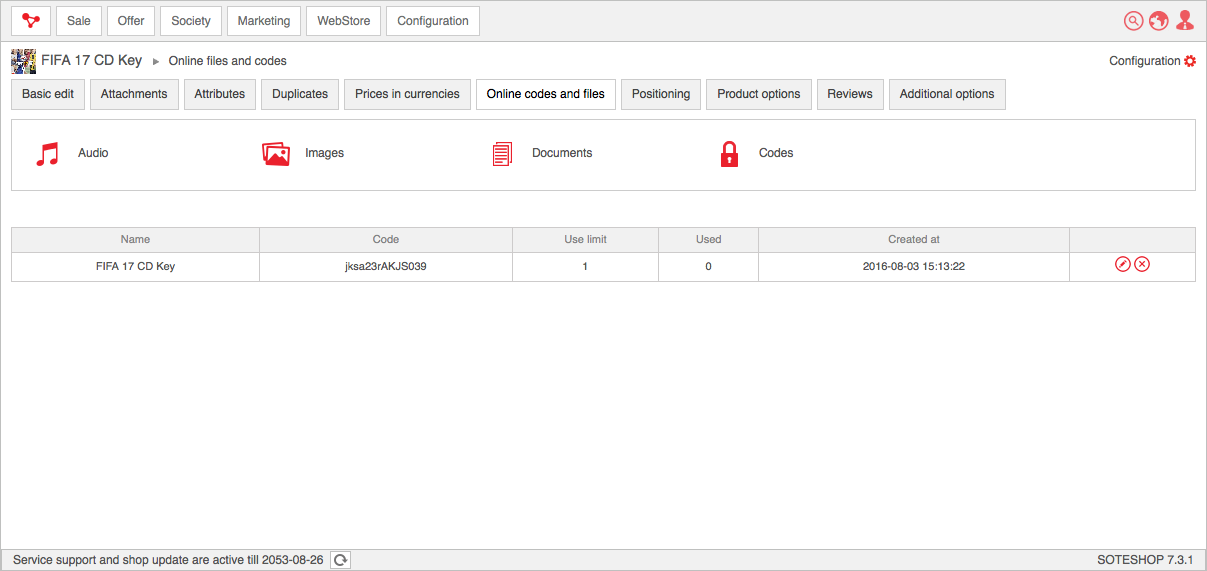This screenshot has width=1207, height=571.
Task: Click the SOTESHOP 7.3.1 version text
Action: [x=1146, y=560]
